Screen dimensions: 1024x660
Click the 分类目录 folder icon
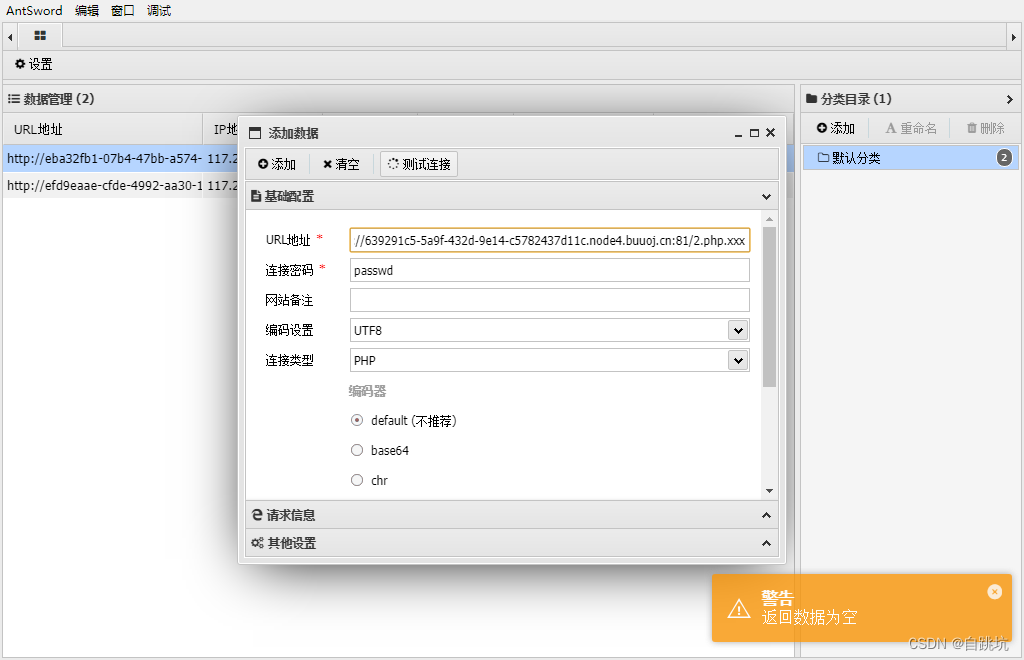(x=811, y=99)
